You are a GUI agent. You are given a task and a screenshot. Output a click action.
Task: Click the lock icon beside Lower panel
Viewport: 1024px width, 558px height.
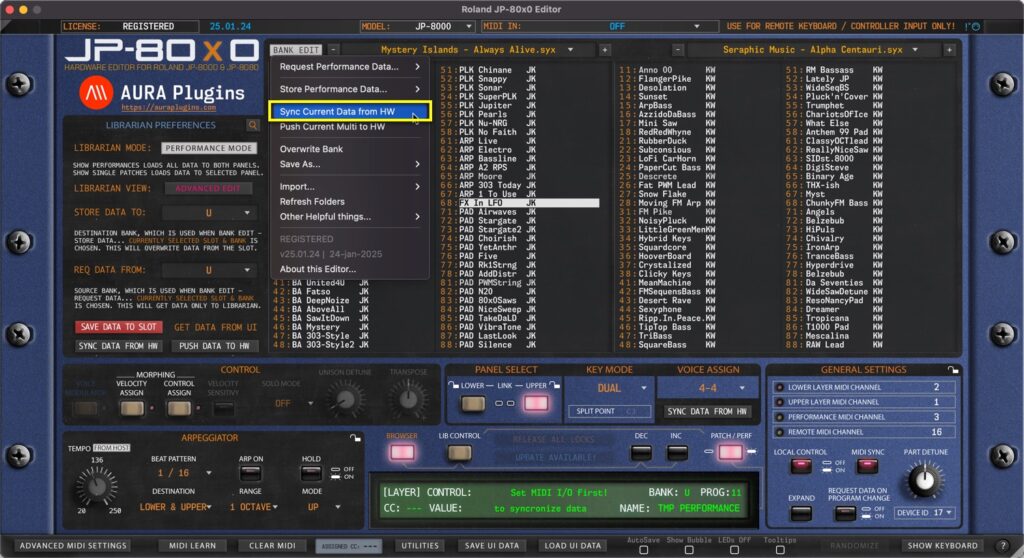(x=453, y=386)
